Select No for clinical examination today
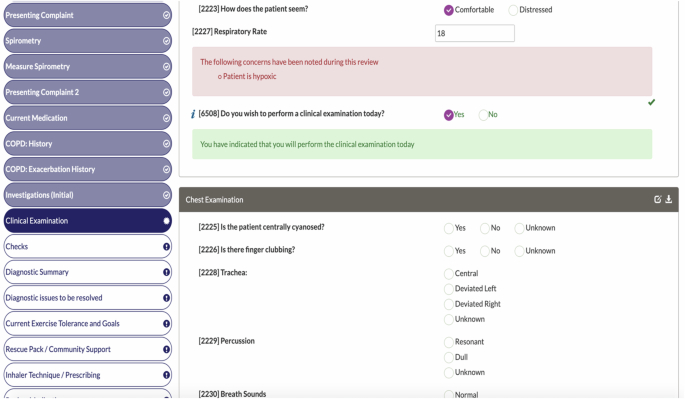This screenshot has width=685, height=399. (483, 115)
